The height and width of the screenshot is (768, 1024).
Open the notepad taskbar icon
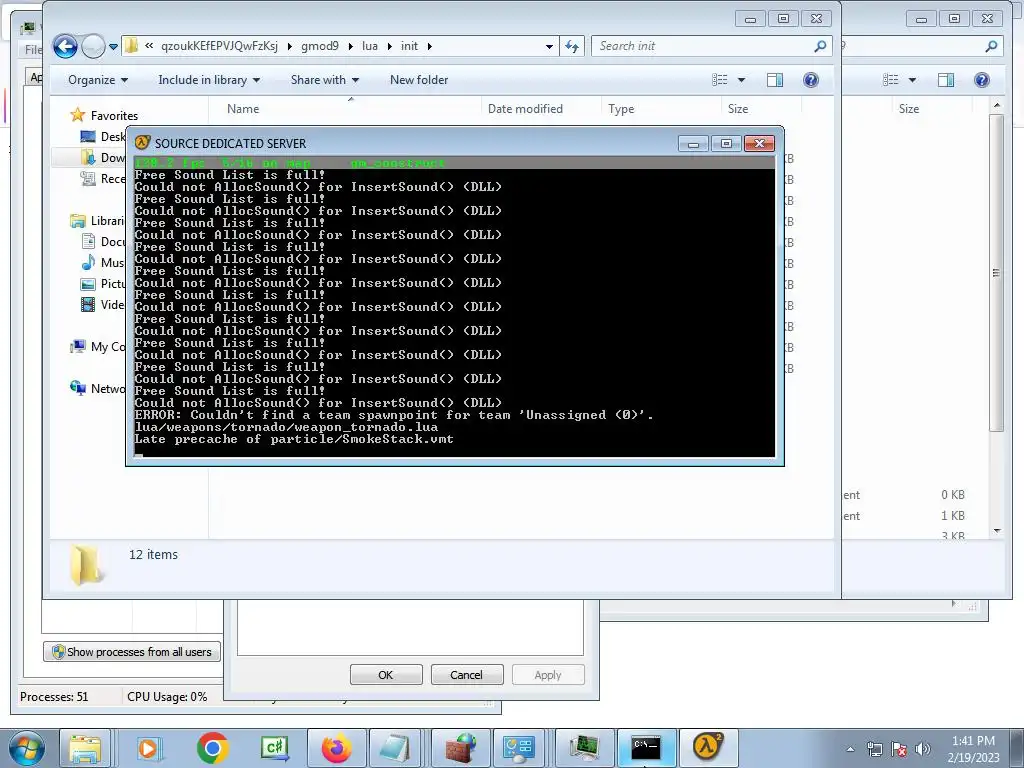pyautogui.click(x=394, y=748)
